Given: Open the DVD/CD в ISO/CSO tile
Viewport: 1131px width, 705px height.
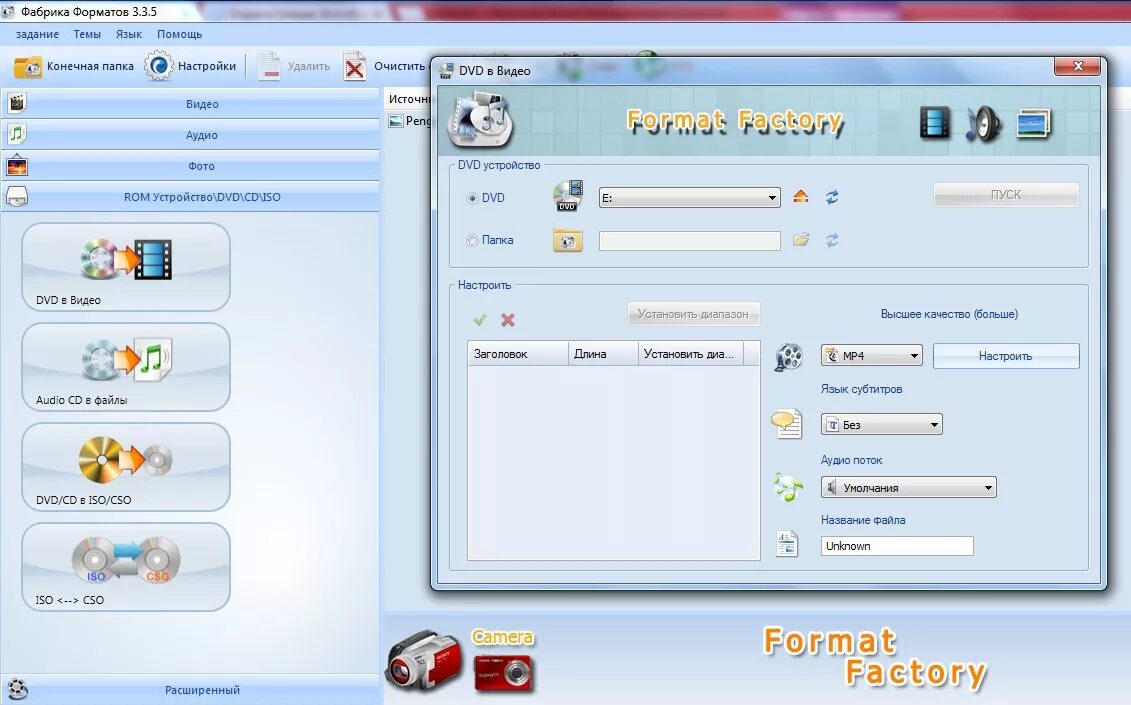Looking at the screenshot, I should click(126, 467).
